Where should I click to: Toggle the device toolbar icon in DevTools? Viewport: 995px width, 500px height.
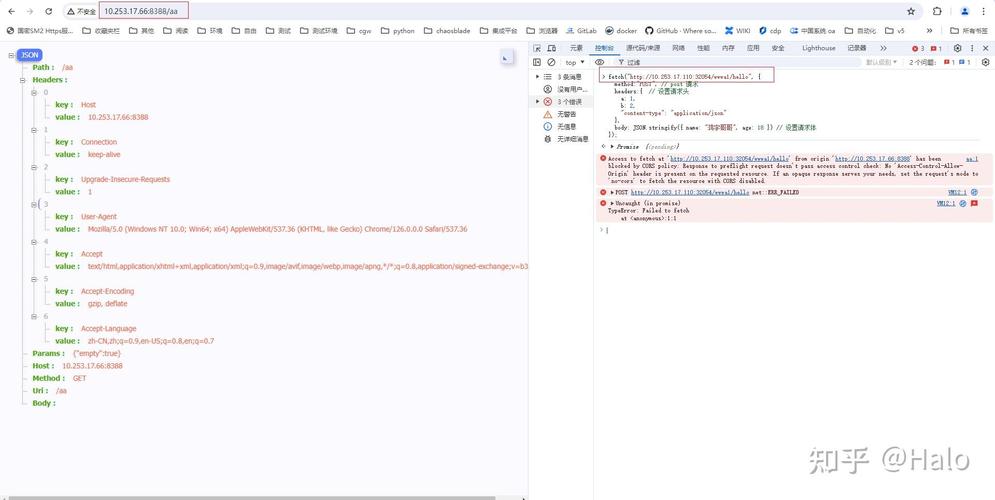tap(551, 48)
